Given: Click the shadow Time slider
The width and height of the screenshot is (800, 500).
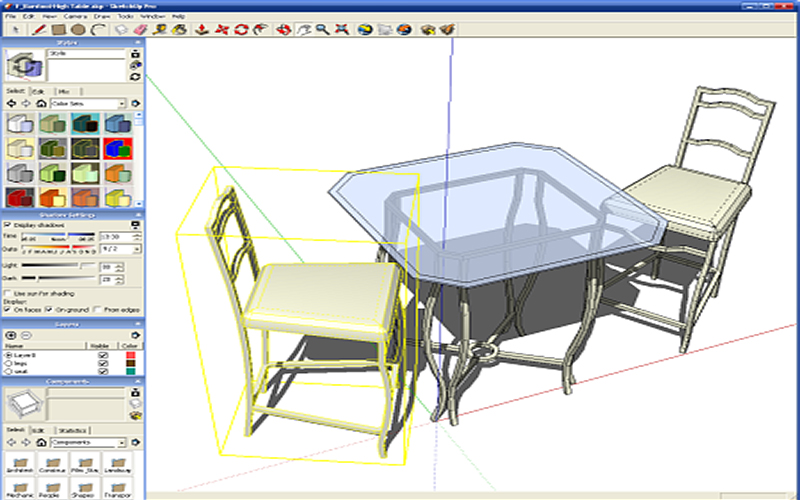Looking at the screenshot, I should 60,237.
